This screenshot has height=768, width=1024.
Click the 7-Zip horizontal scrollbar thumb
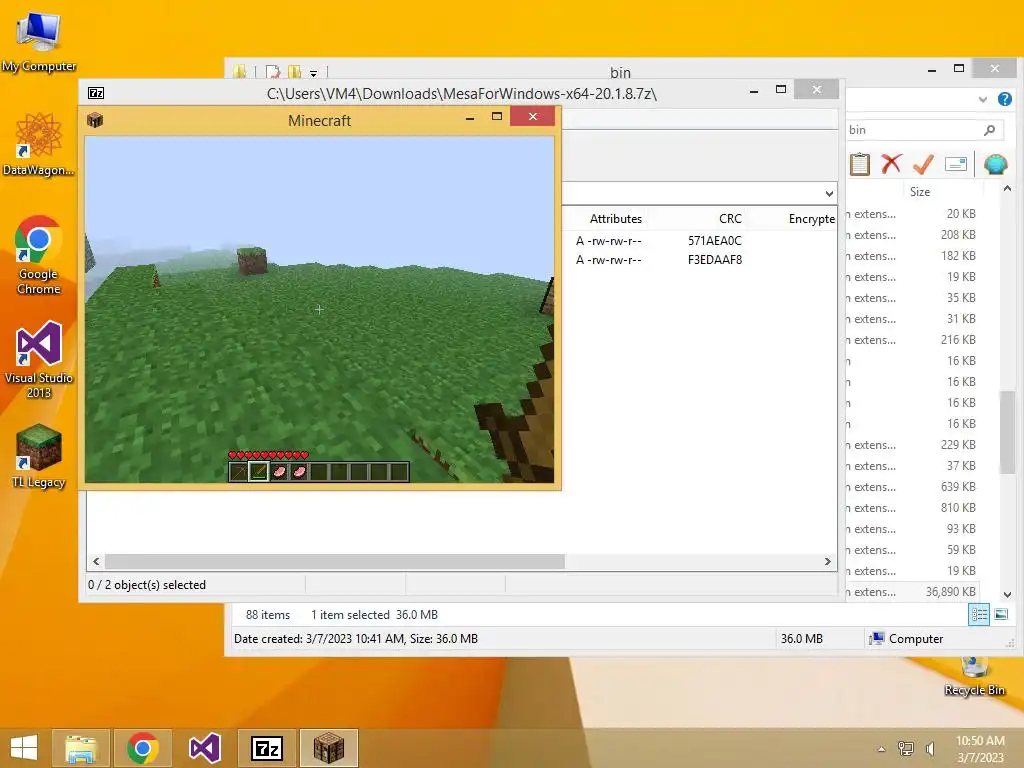point(335,562)
